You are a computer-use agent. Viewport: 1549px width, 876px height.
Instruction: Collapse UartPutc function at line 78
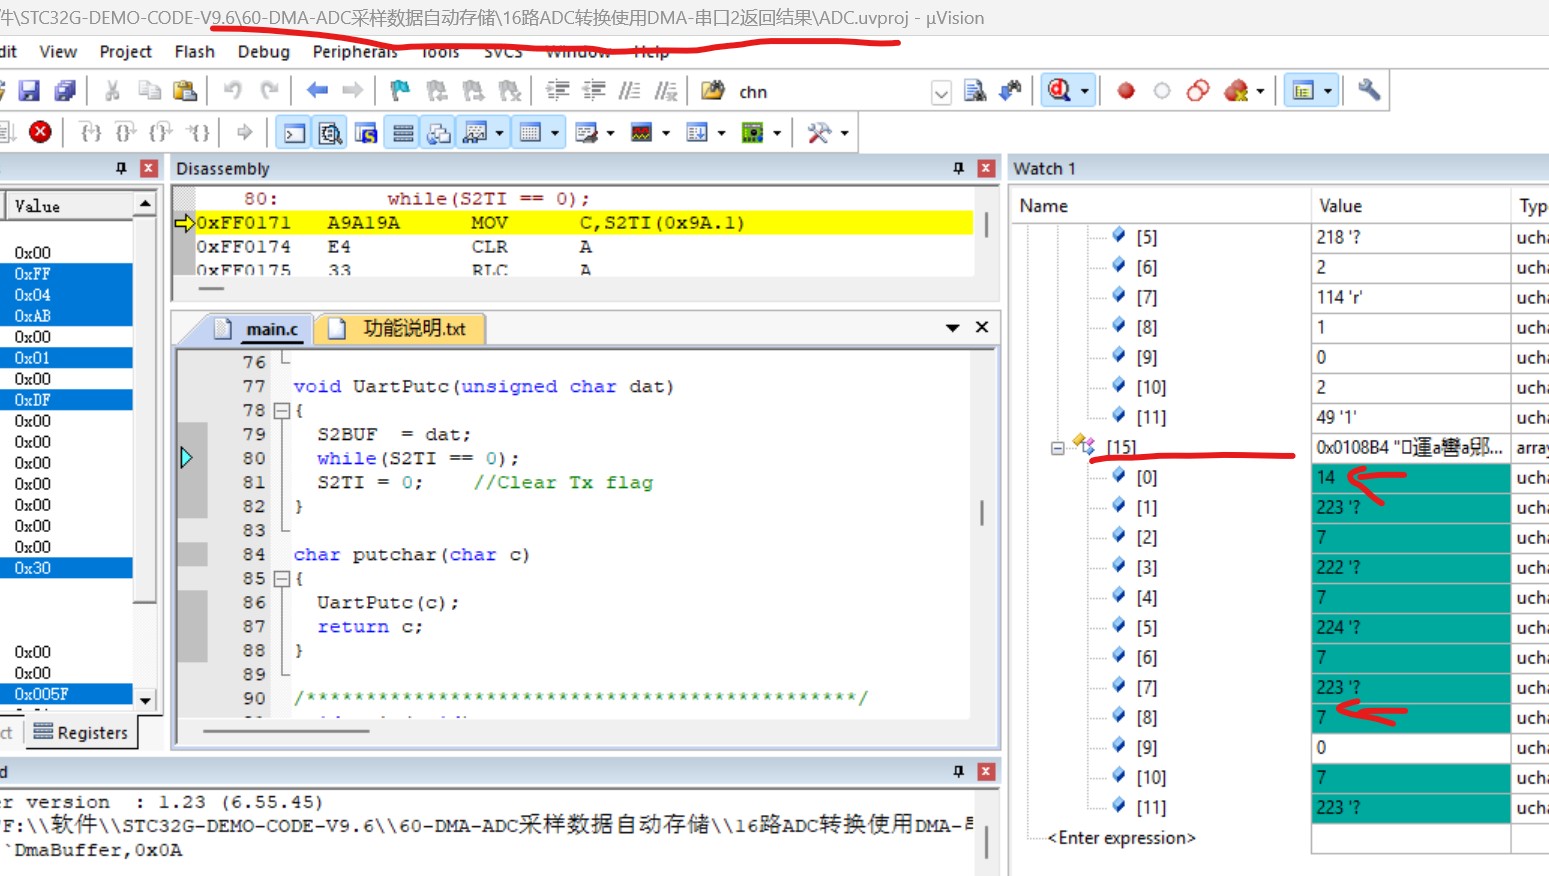point(281,410)
